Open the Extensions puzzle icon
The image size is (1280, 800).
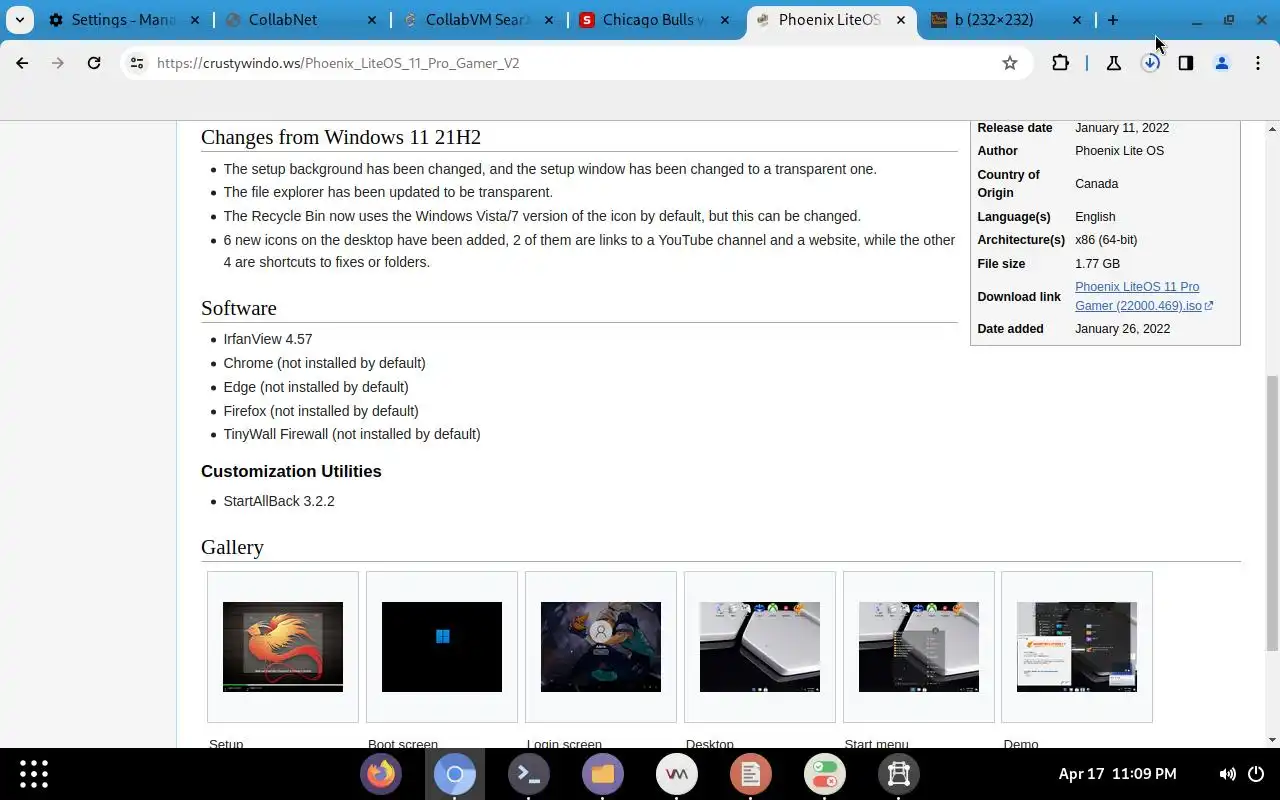1060,63
